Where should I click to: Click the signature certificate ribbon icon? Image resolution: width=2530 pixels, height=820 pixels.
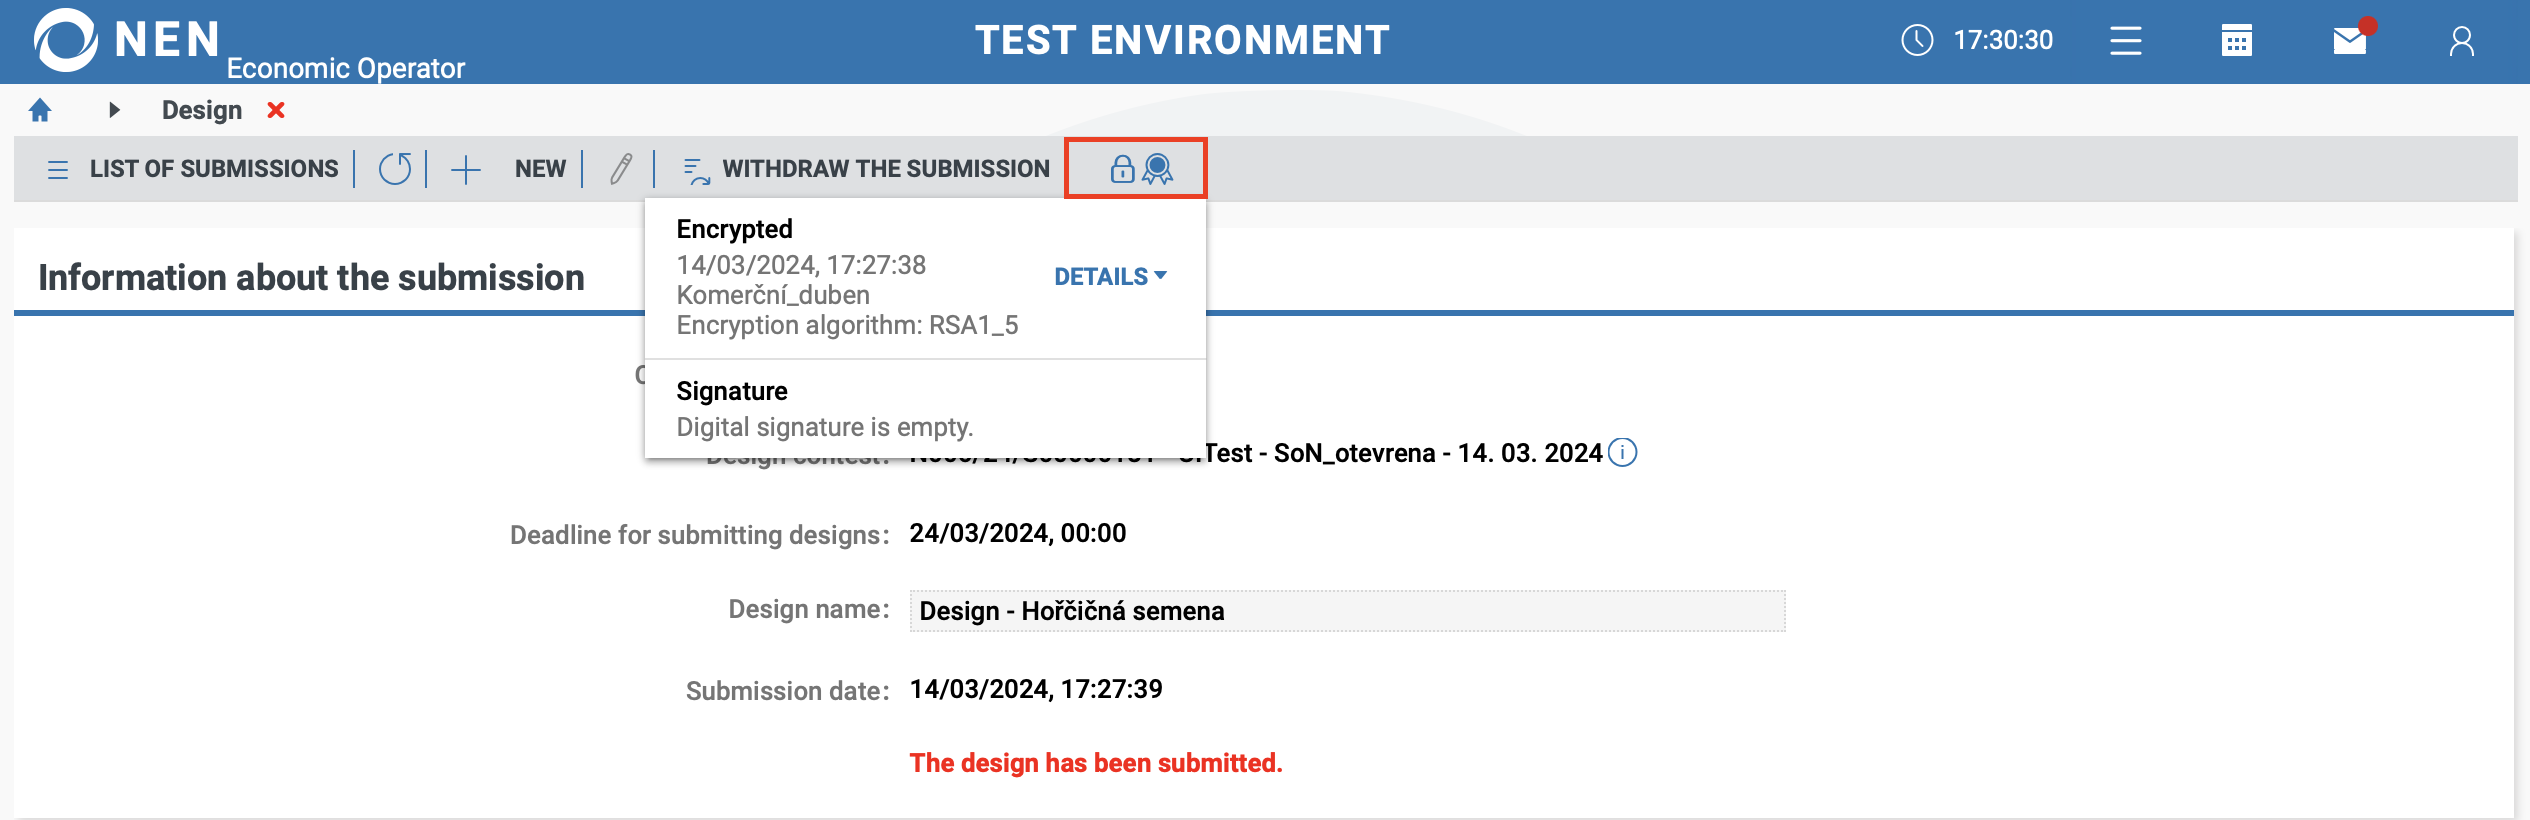pyautogui.click(x=1158, y=169)
